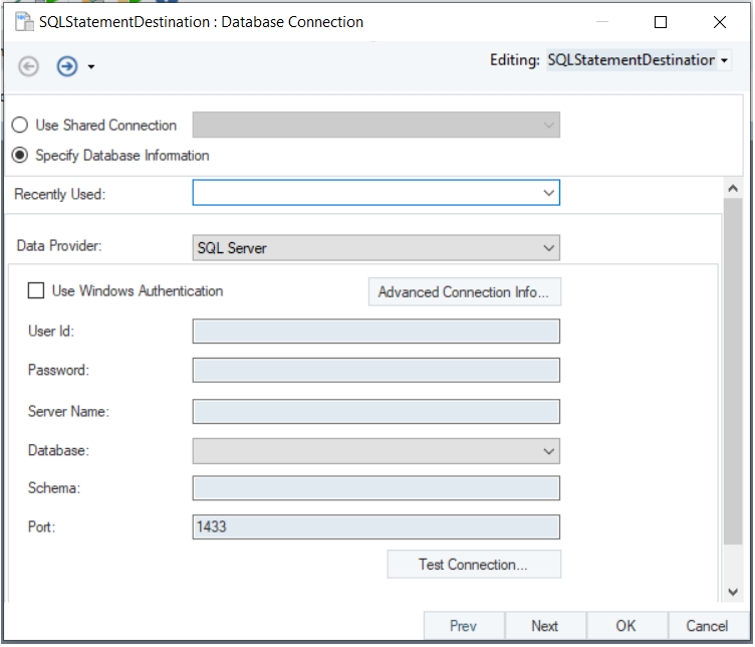This screenshot has width=755, height=647.
Task: Confirm with the OK button
Action: pos(626,626)
